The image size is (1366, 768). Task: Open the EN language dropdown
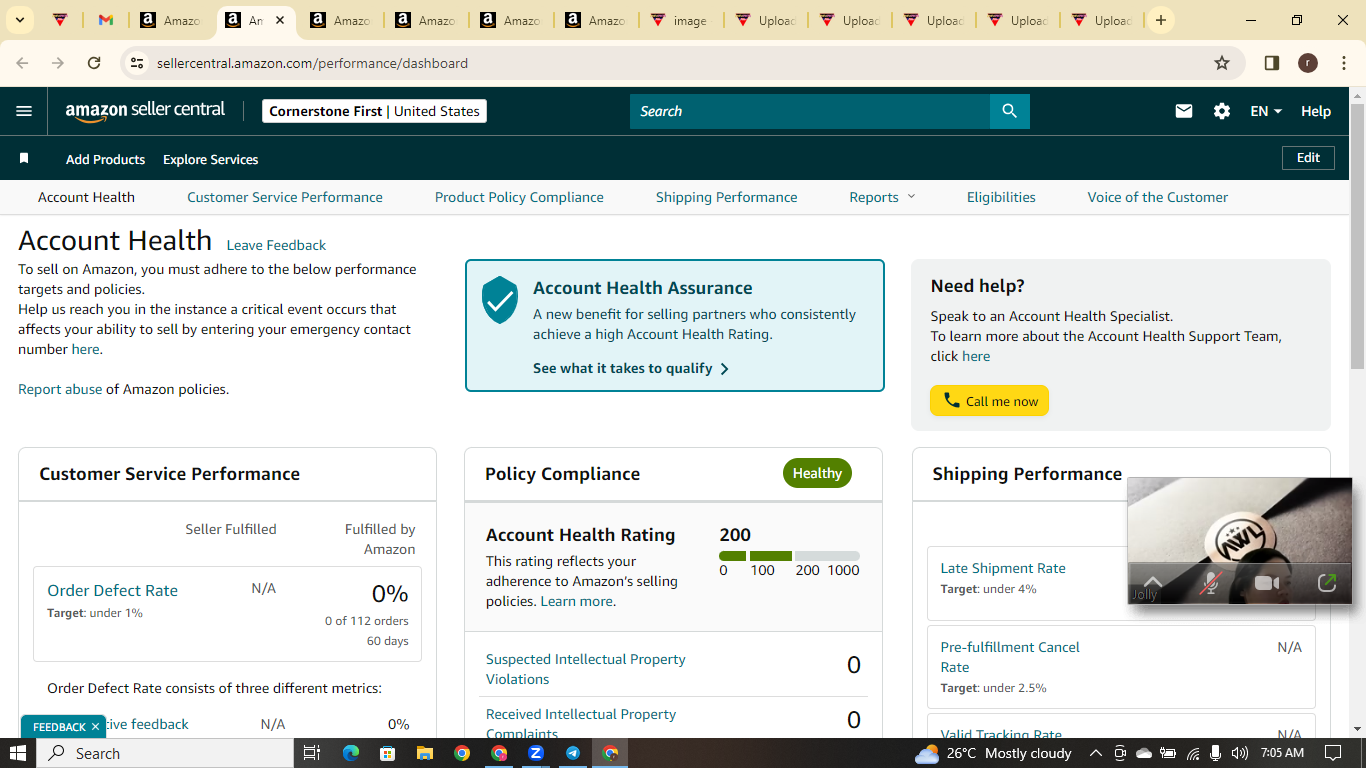point(1266,111)
